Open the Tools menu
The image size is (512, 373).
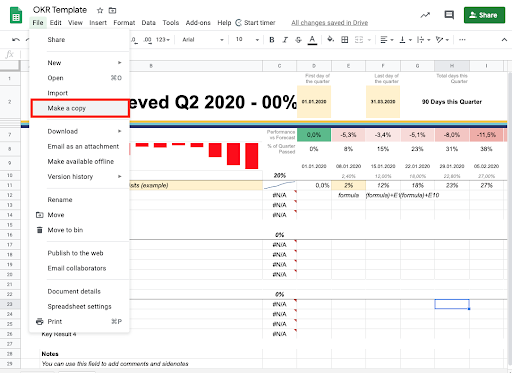pos(171,23)
